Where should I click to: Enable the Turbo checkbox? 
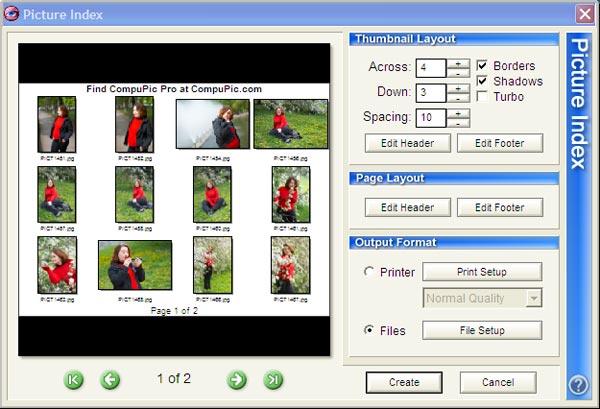(x=482, y=96)
